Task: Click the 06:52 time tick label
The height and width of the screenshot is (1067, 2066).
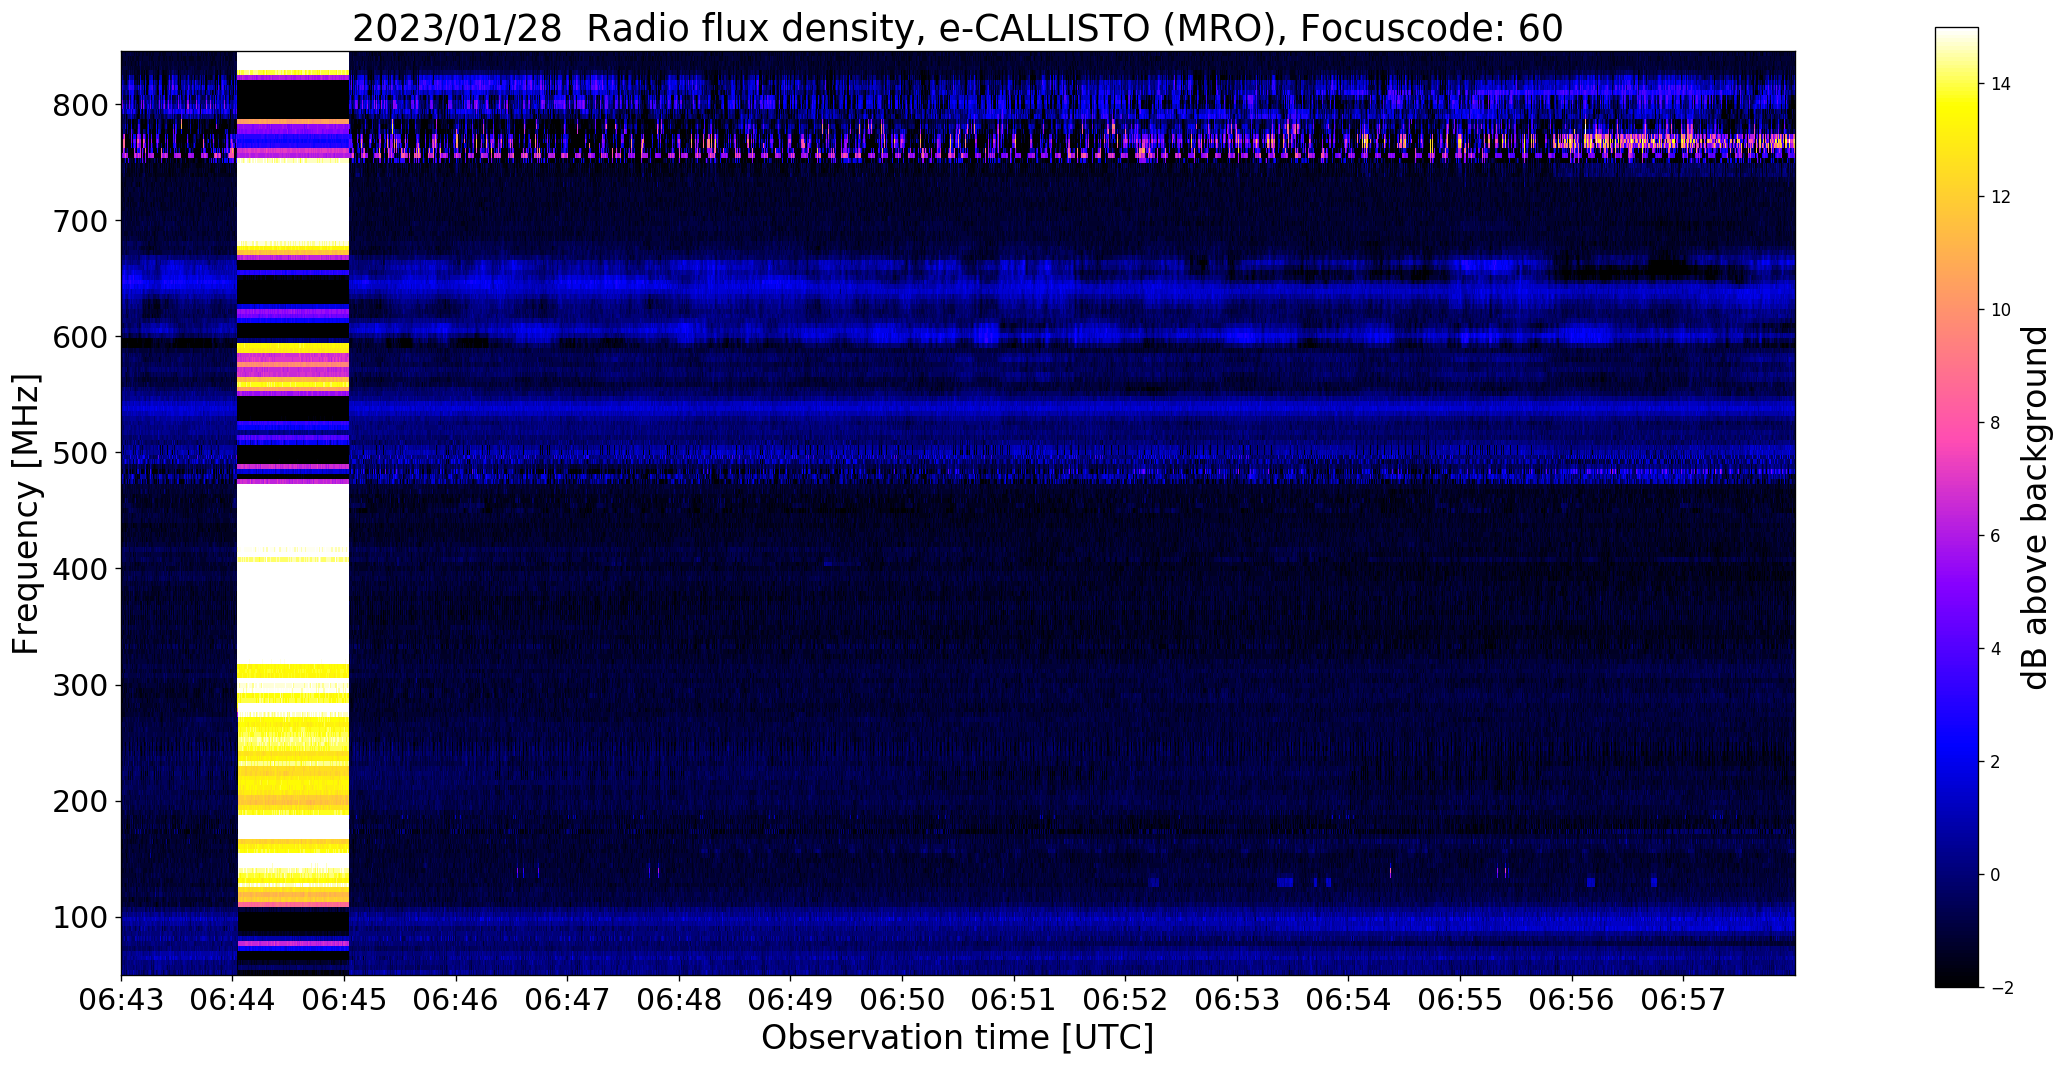Action: [x=1126, y=1001]
